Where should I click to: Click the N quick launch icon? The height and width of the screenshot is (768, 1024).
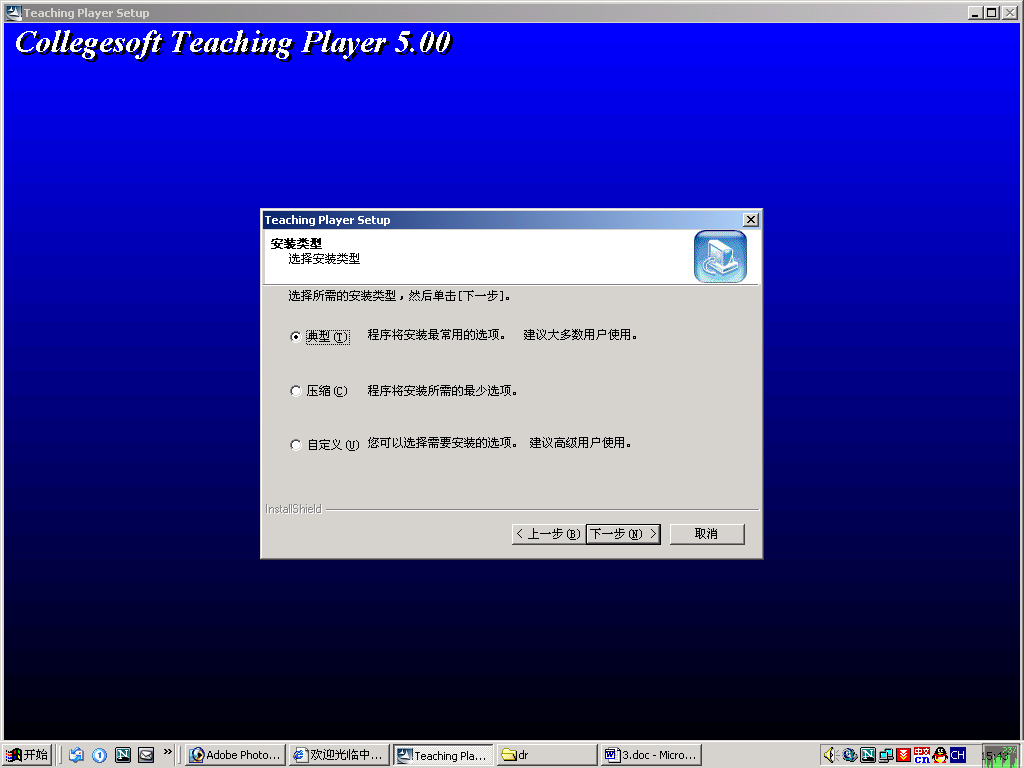pos(123,755)
